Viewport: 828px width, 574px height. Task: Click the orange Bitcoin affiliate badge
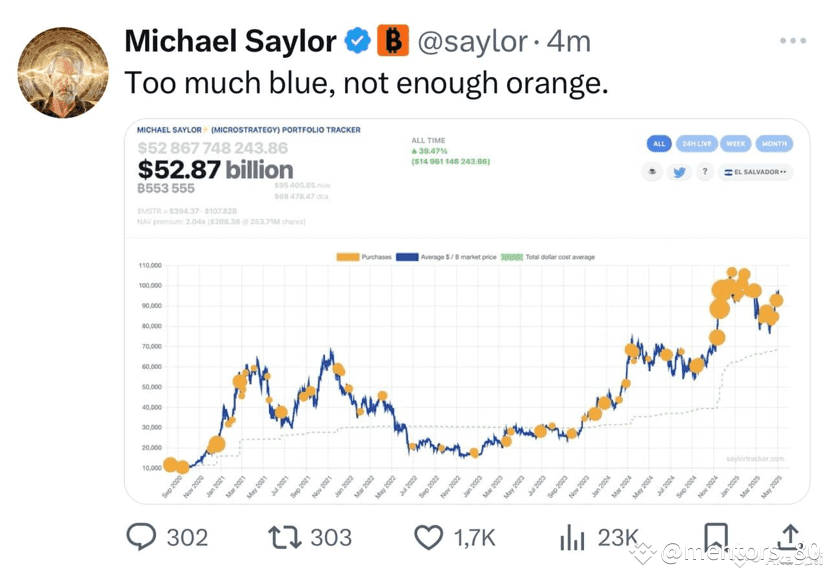point(392,41)
